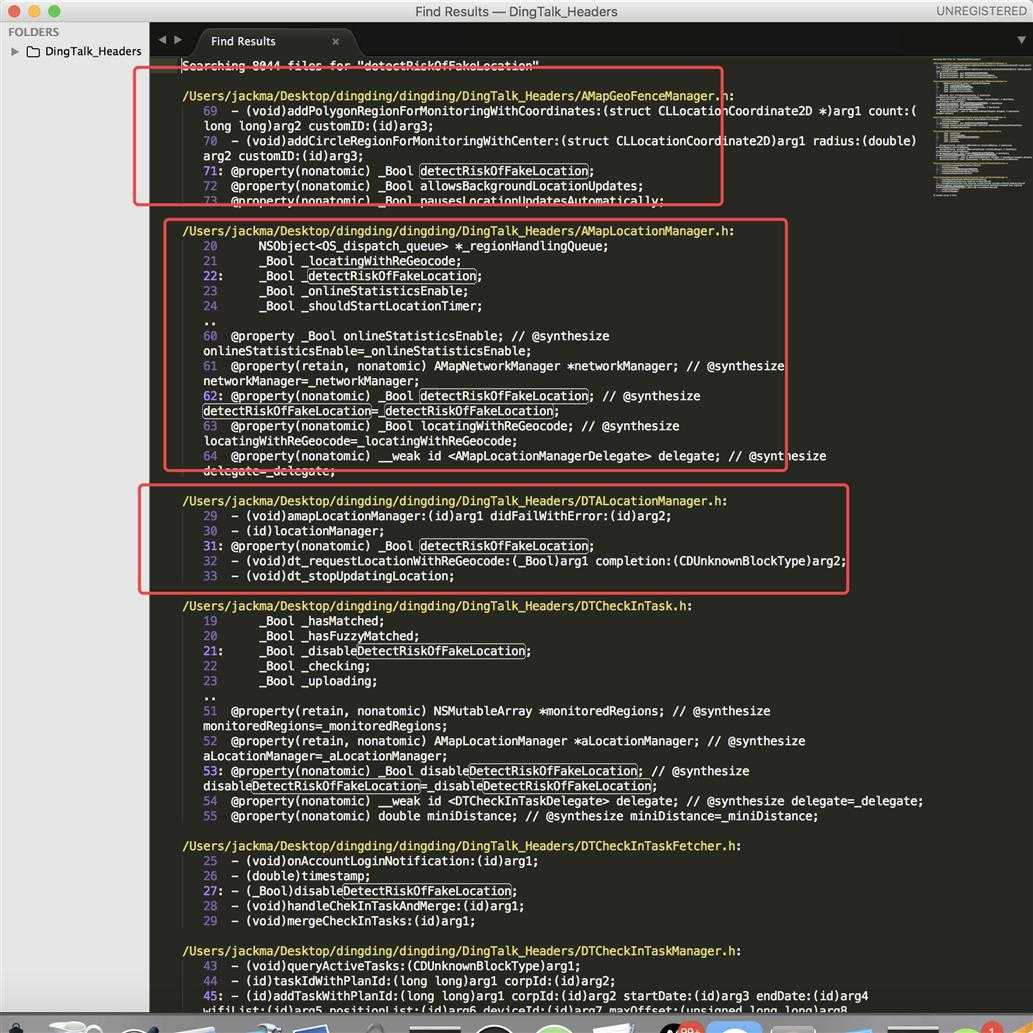
Task: Click line 54 DTCheckInTaskDelegate delegate property
Action: coord(563,802)
